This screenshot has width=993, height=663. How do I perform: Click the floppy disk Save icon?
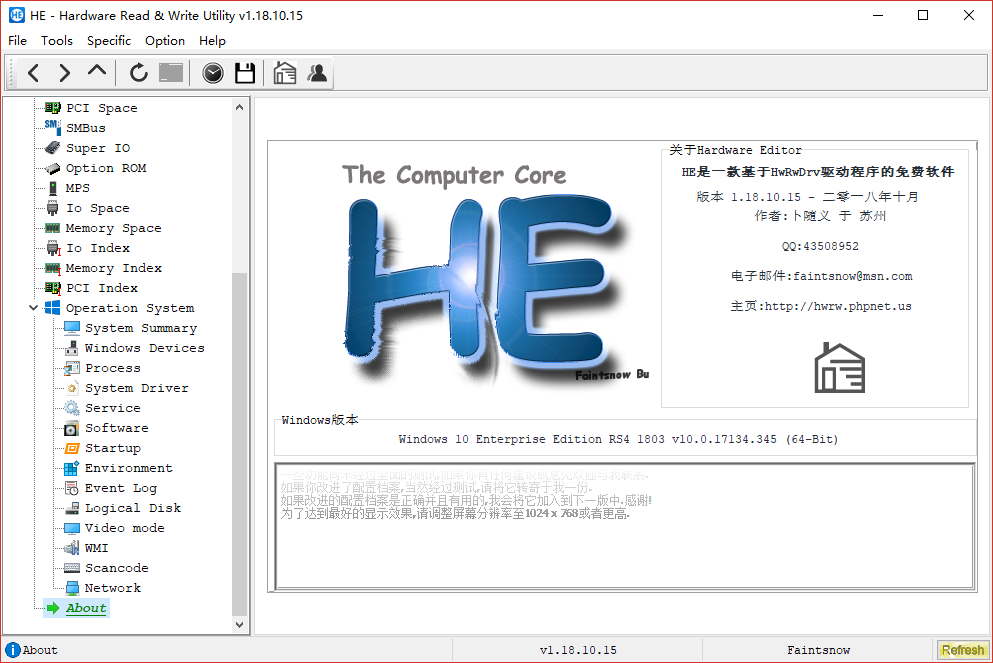click(245, 73)
